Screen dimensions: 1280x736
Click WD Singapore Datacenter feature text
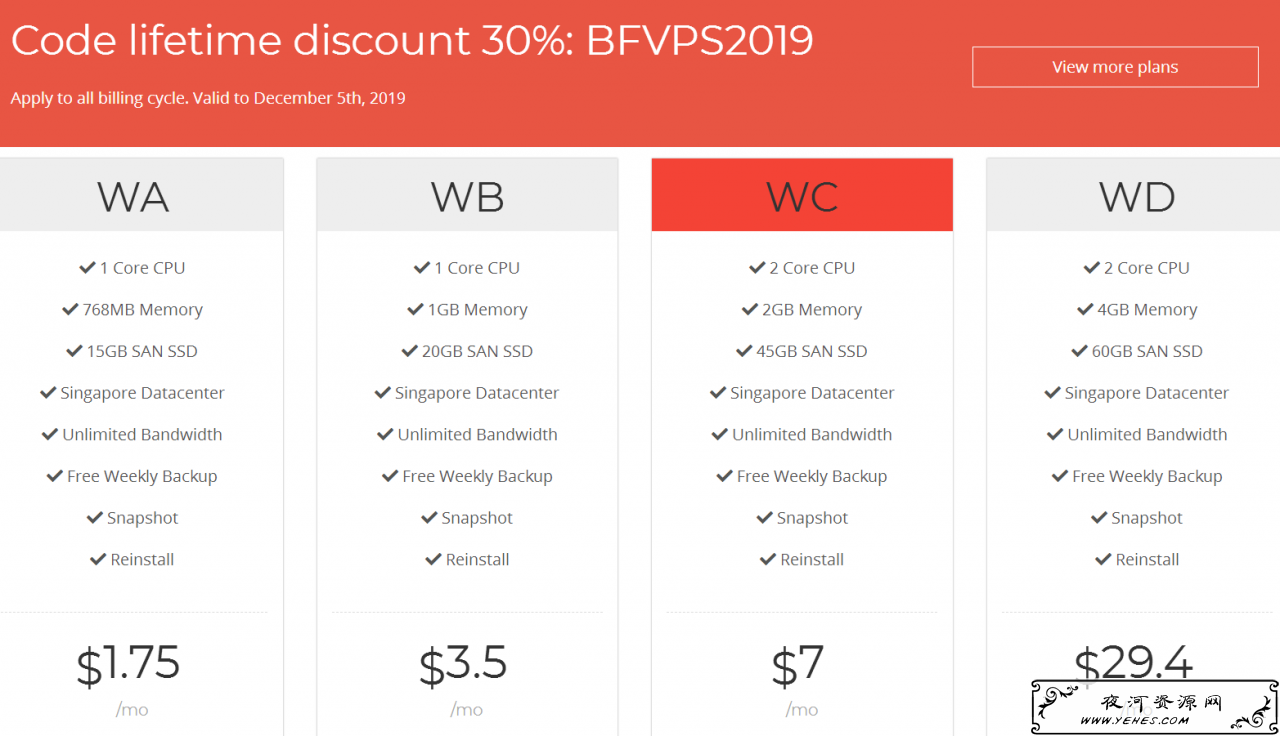click(1147, 393)
